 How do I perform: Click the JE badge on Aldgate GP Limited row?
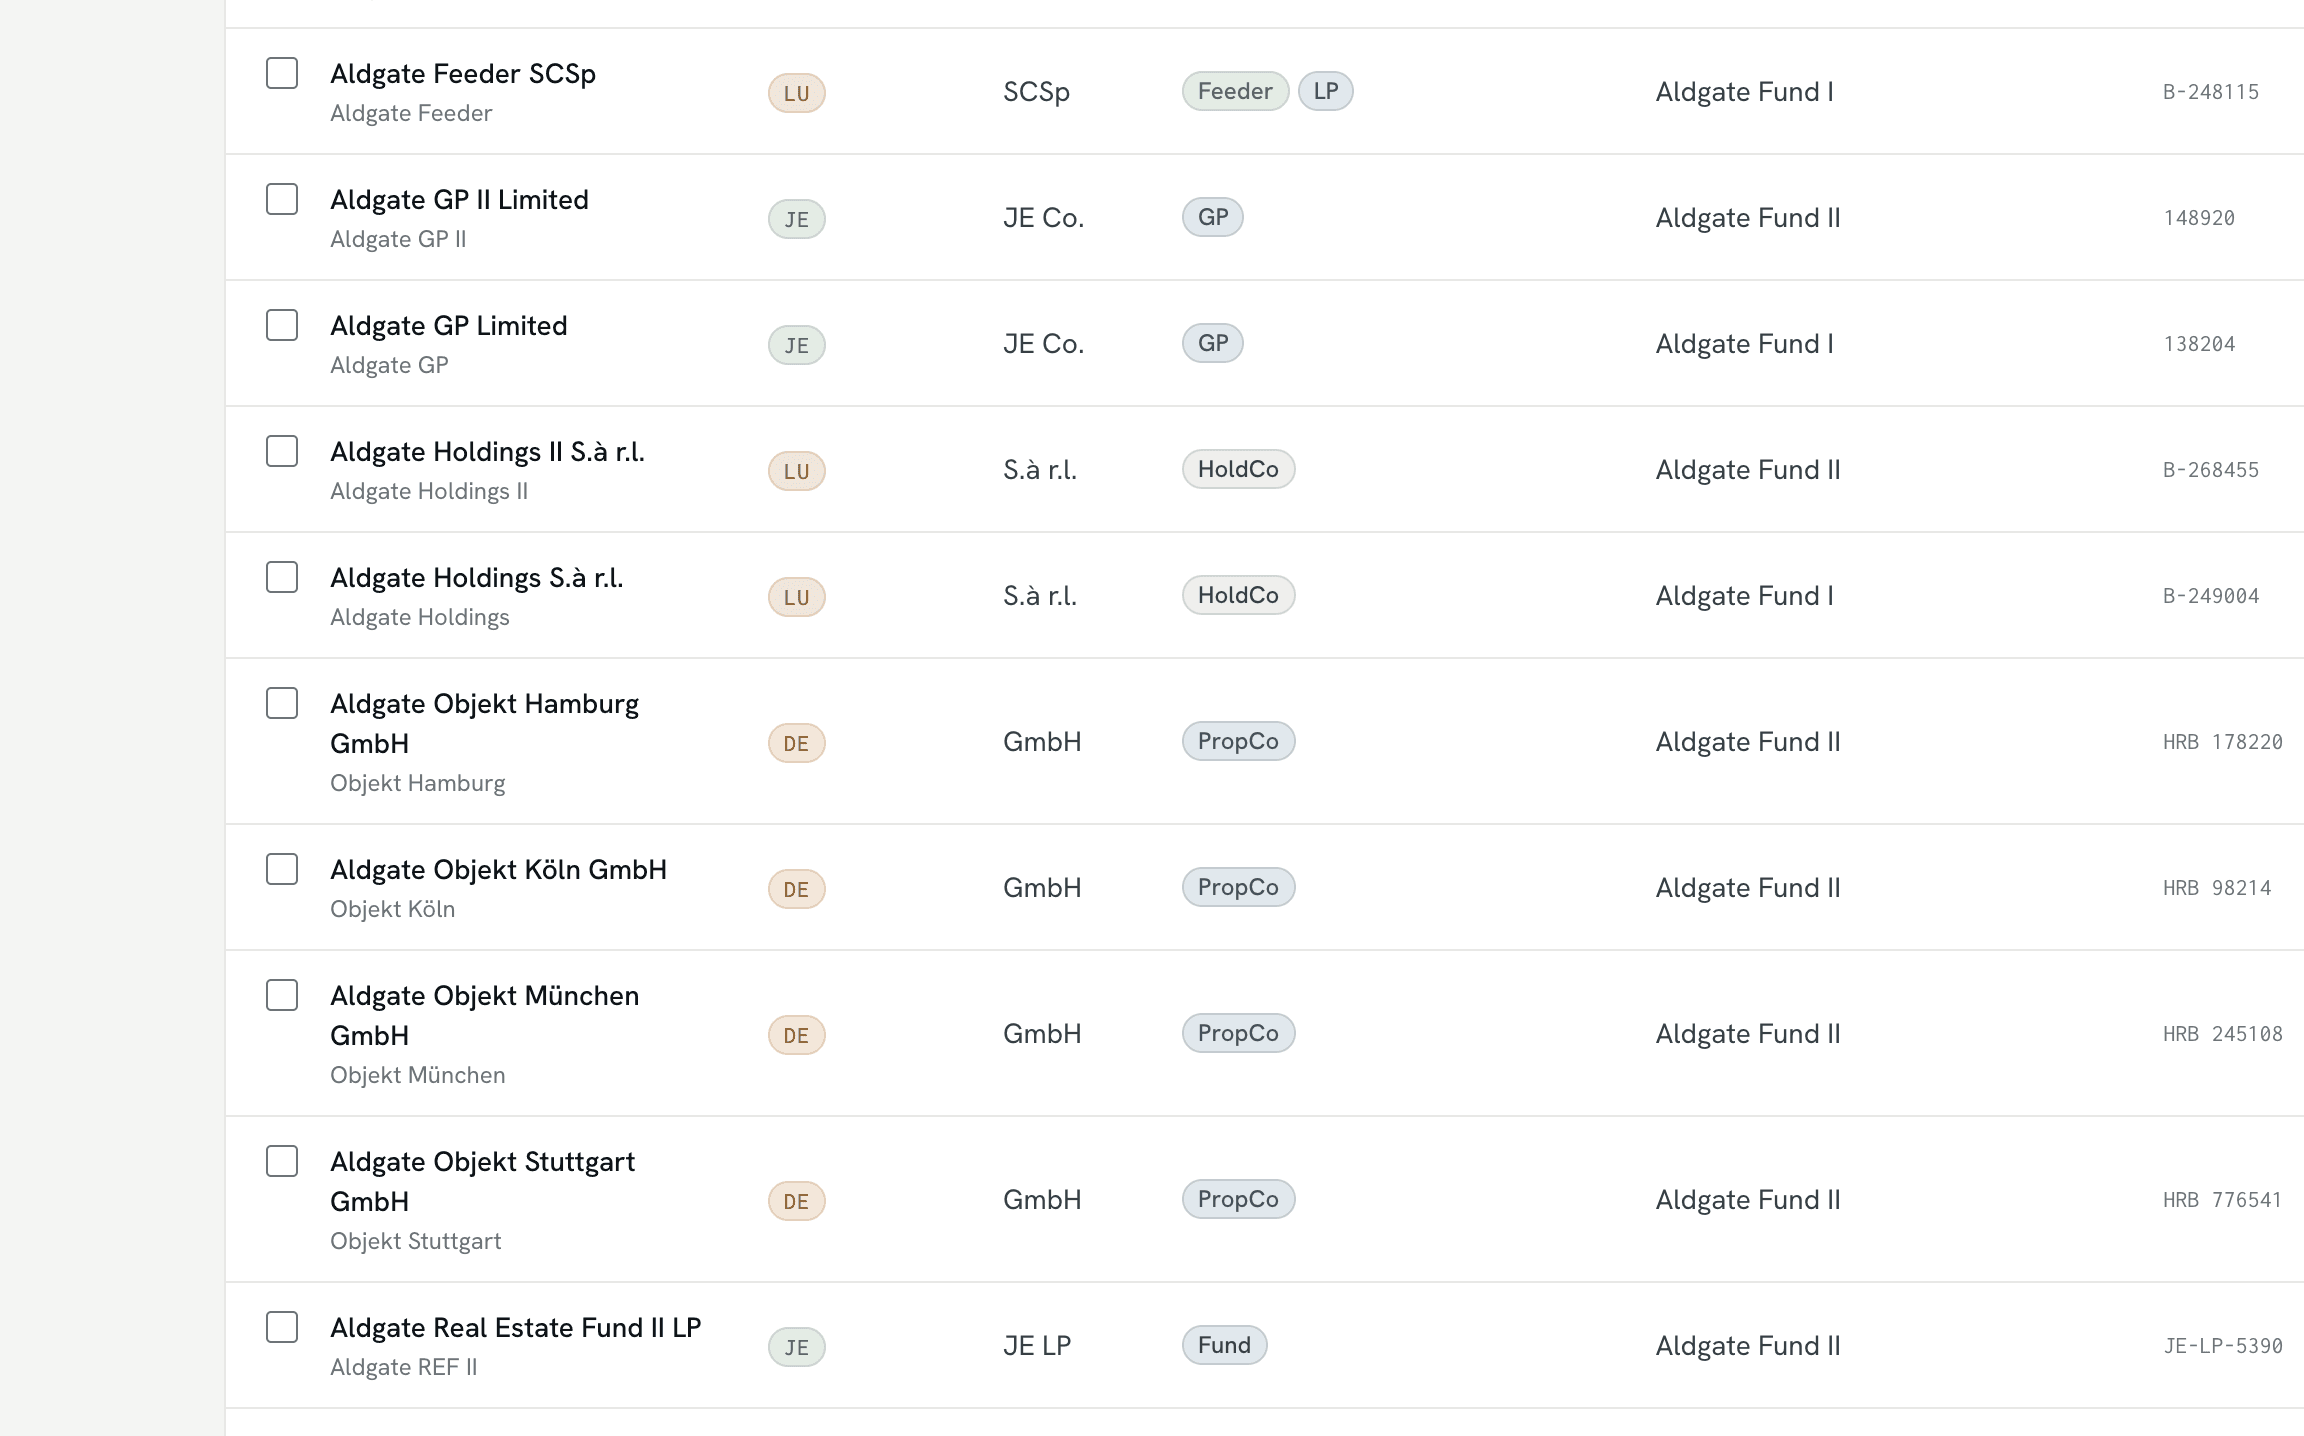click(x=797, y=345)
